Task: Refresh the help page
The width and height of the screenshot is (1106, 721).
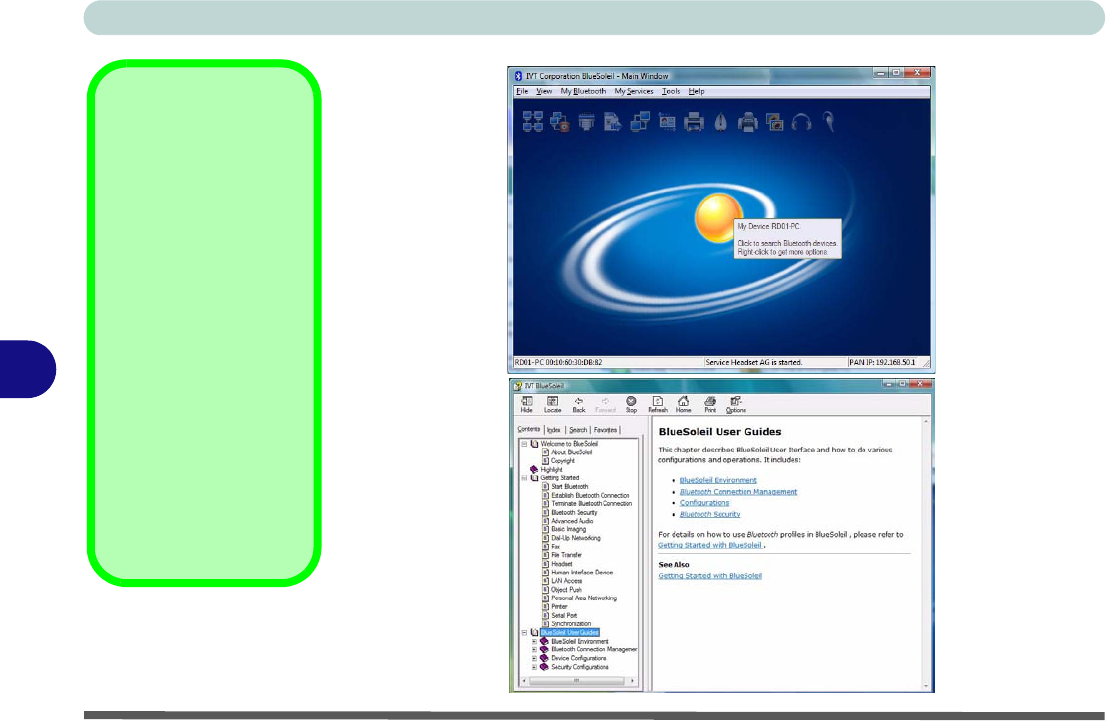Action: [657, 404]
